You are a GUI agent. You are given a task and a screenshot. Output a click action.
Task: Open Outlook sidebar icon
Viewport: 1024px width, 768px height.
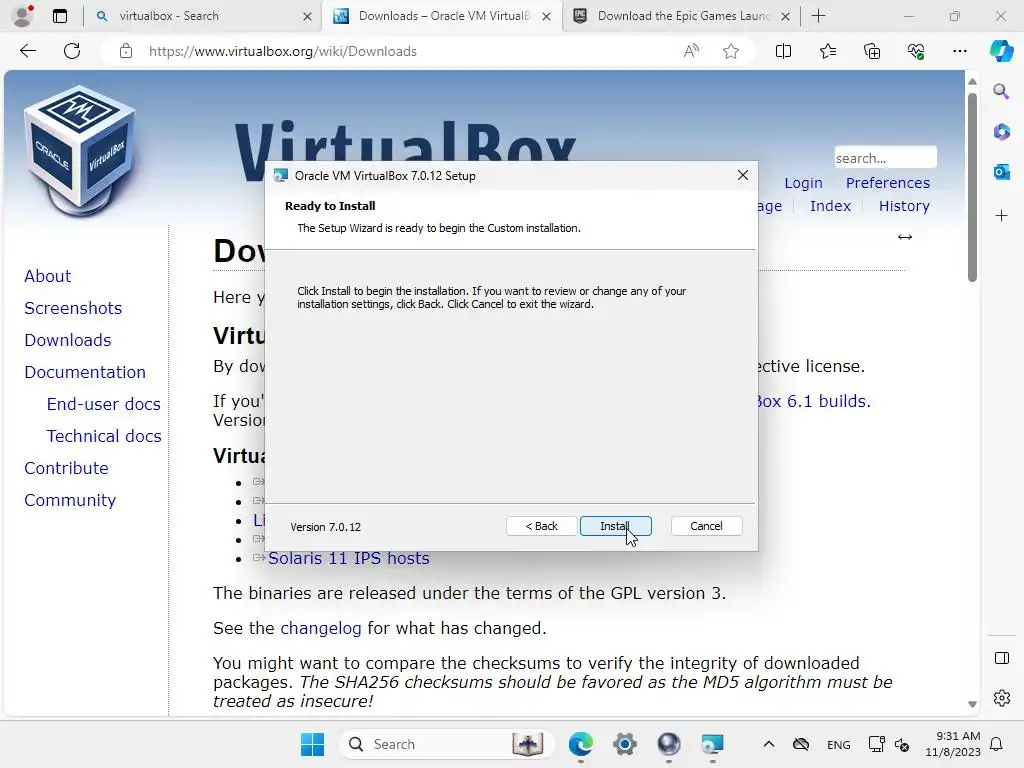point(1001,172)
